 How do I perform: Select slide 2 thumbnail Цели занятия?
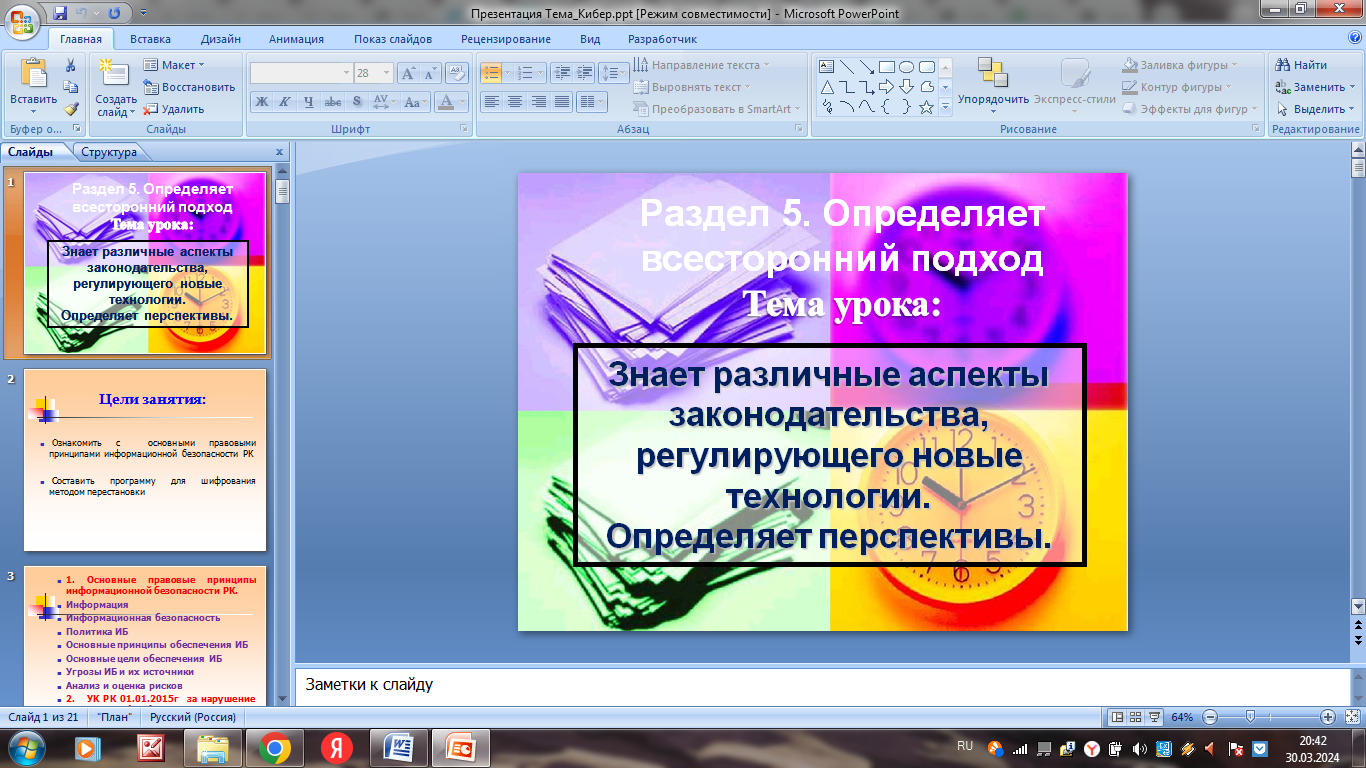click(145, 460)
